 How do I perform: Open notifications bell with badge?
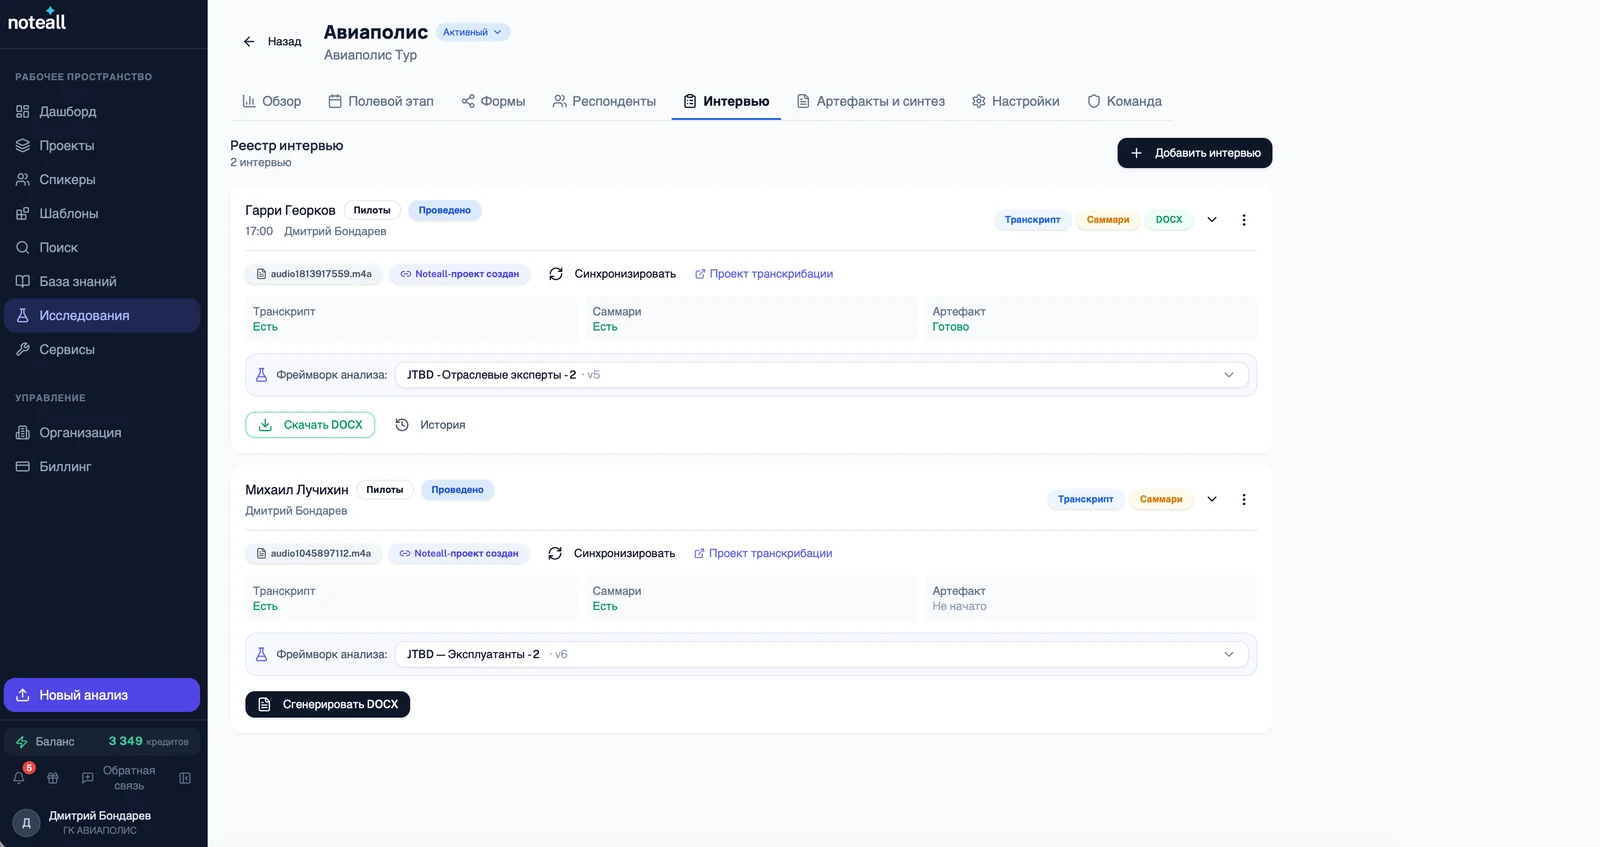point(19,777)
